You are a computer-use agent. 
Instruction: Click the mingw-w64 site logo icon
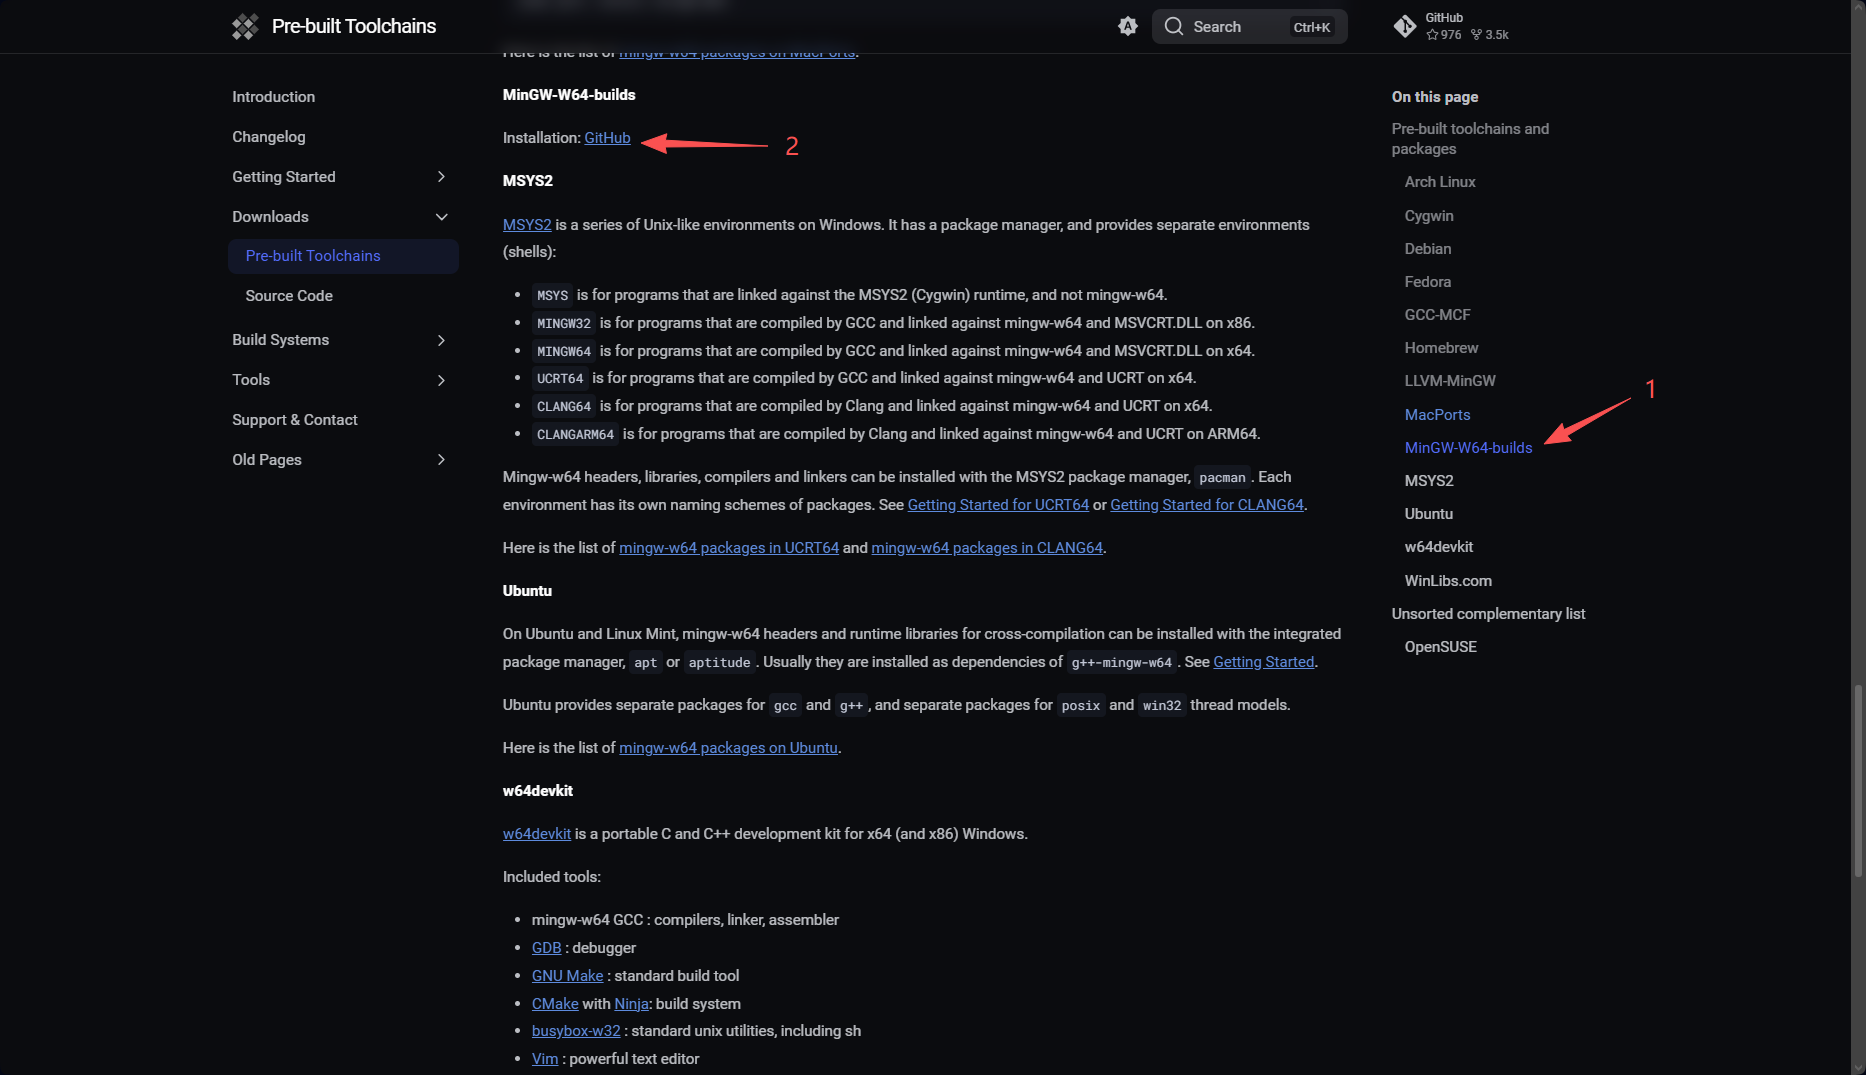point(245,27)
